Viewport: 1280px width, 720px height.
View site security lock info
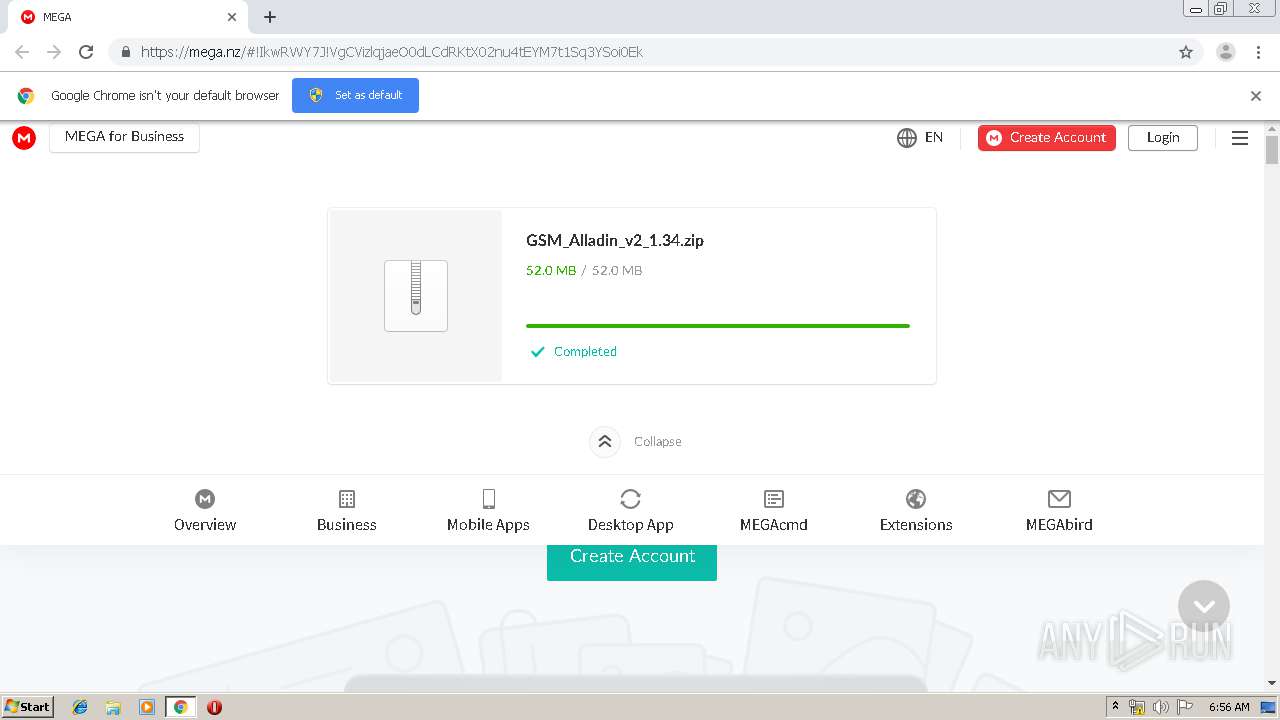[x=126, y=52]
